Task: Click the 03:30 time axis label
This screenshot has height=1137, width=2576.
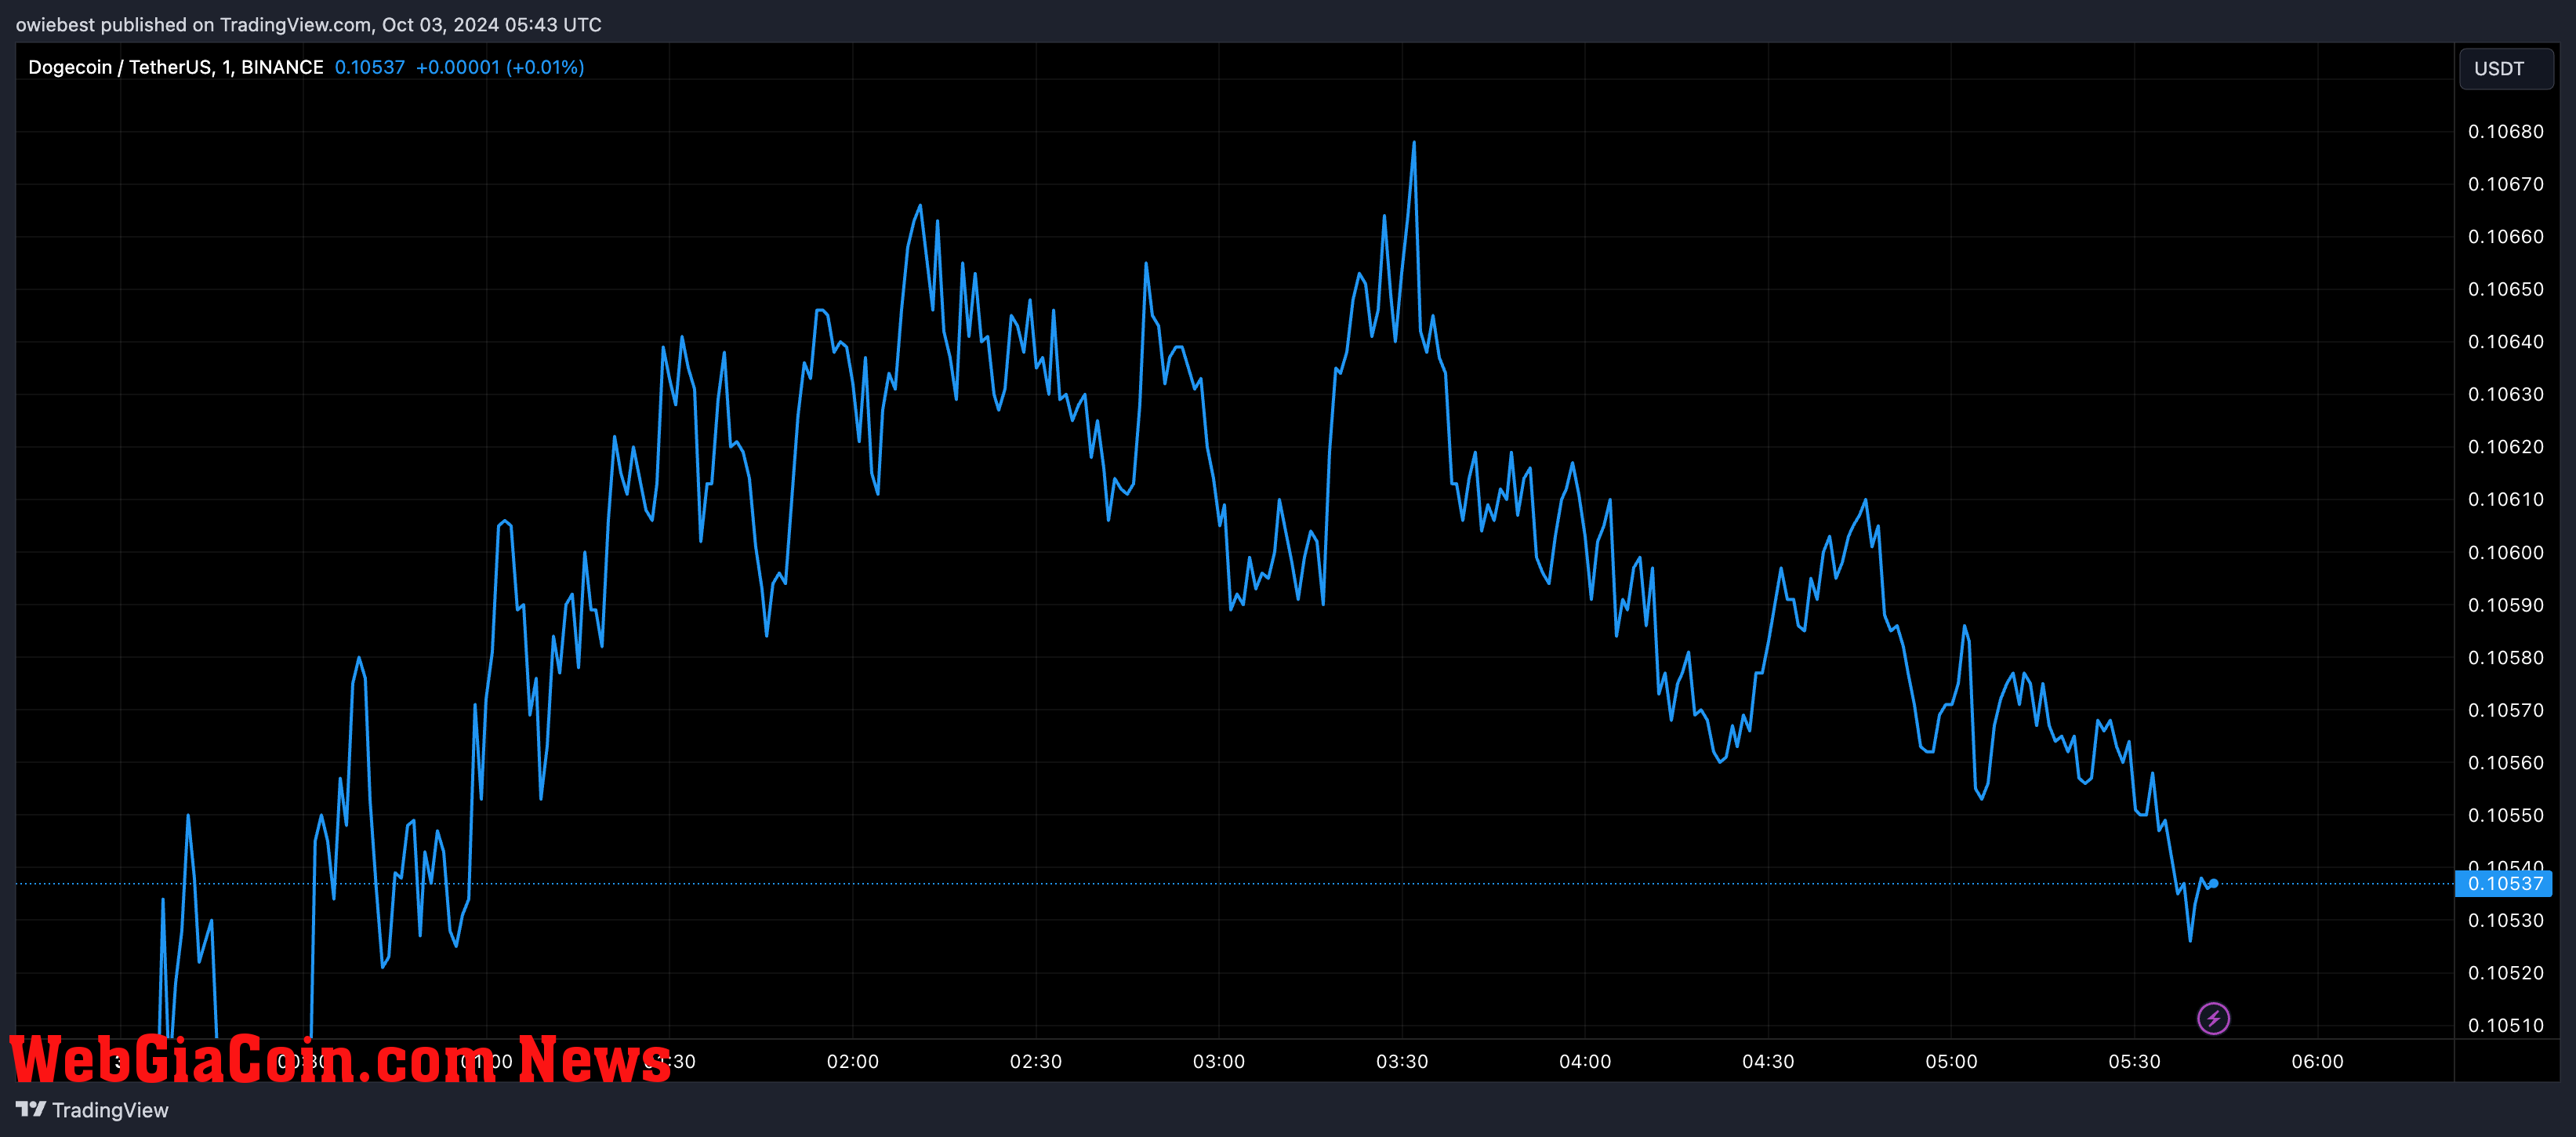Action: pos(1401,1061)
